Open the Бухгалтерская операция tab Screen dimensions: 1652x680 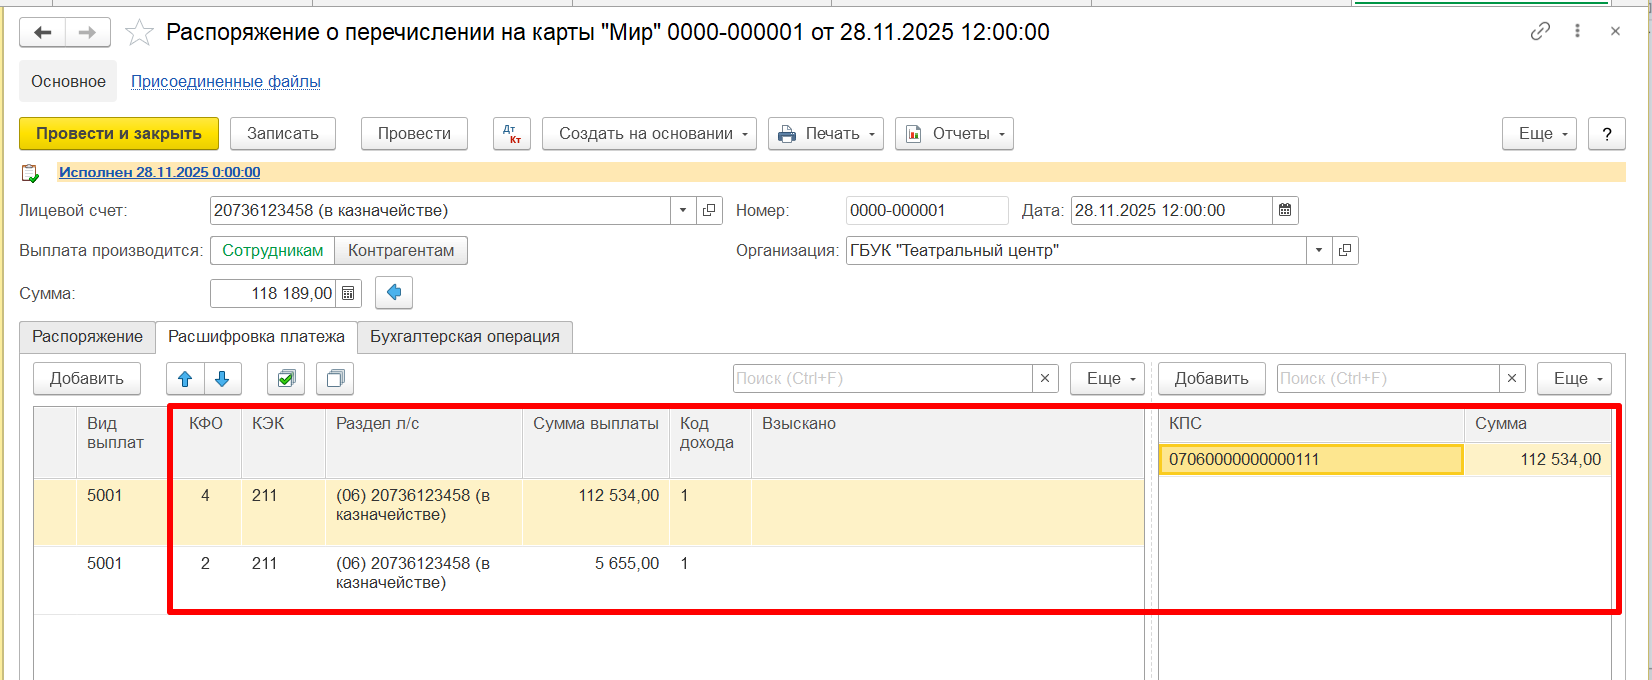coord(465,337)
